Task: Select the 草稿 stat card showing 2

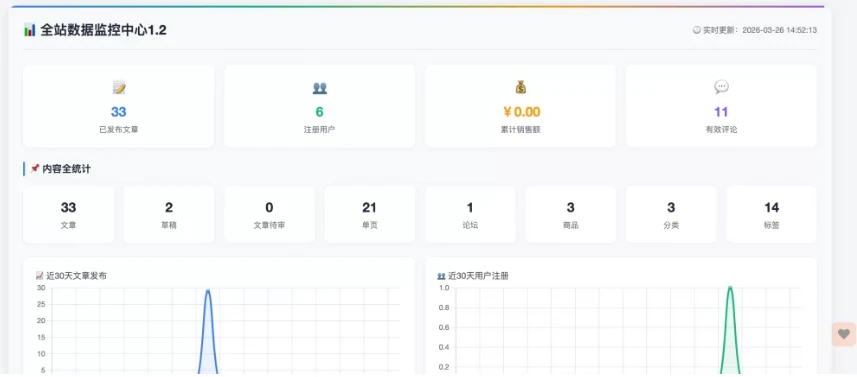Action: 169,214
